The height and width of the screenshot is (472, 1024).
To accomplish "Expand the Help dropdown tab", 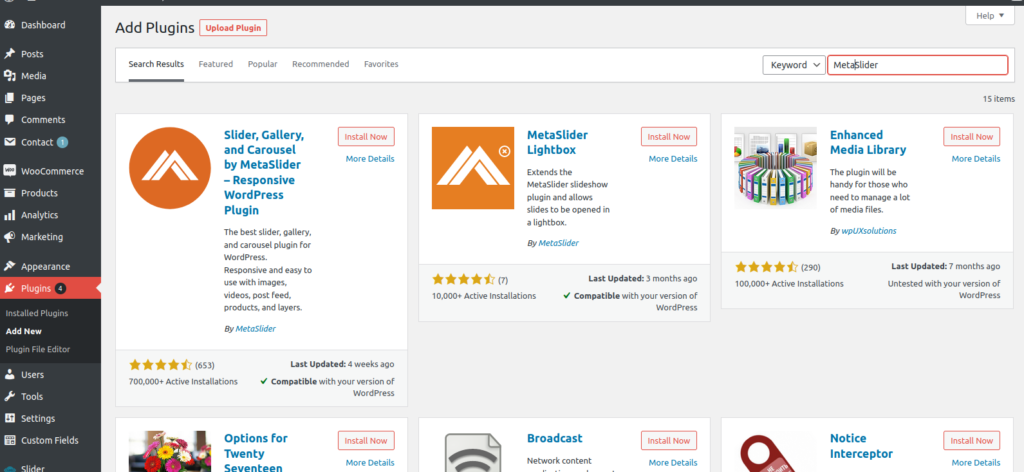I will pos(990,16).
